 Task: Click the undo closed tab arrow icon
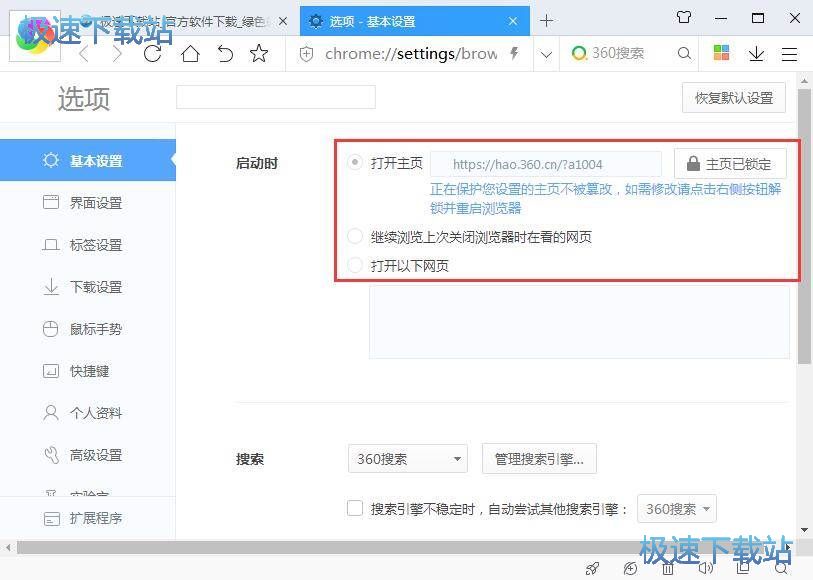click(x=225, y=54)
